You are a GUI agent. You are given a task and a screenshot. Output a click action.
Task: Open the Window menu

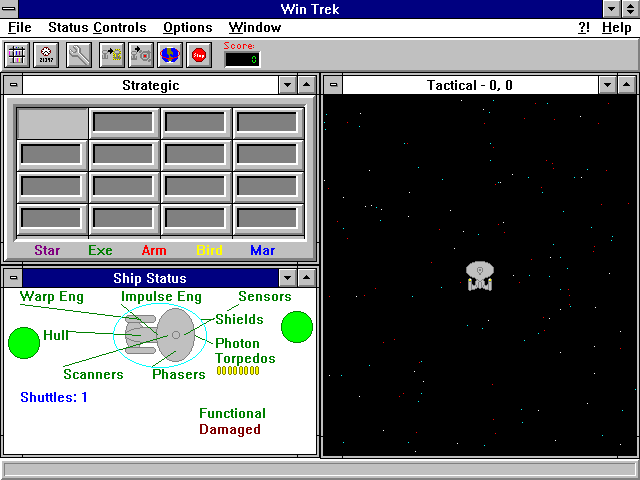[255, 28]
